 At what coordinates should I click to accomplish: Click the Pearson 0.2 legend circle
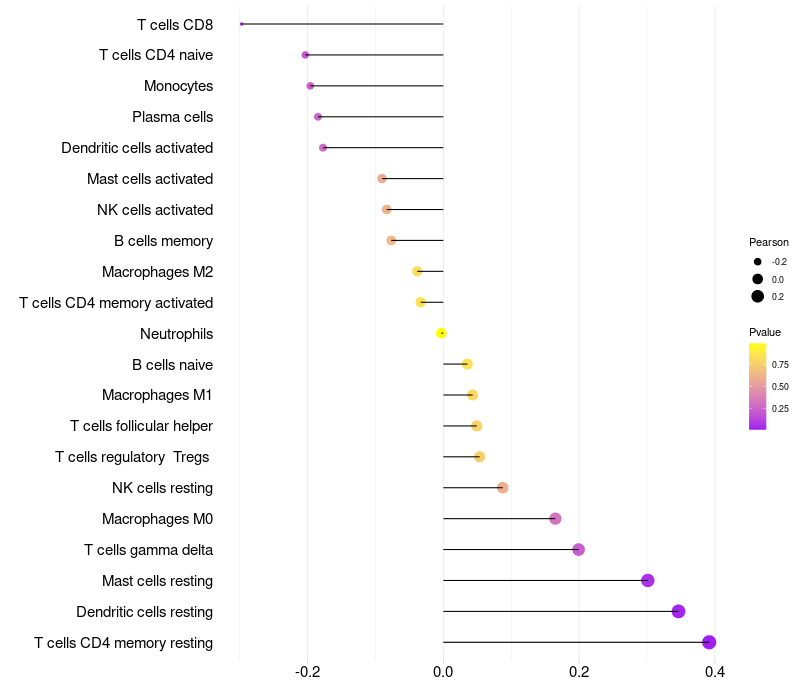pyautogui.click(x=758, y=296)
